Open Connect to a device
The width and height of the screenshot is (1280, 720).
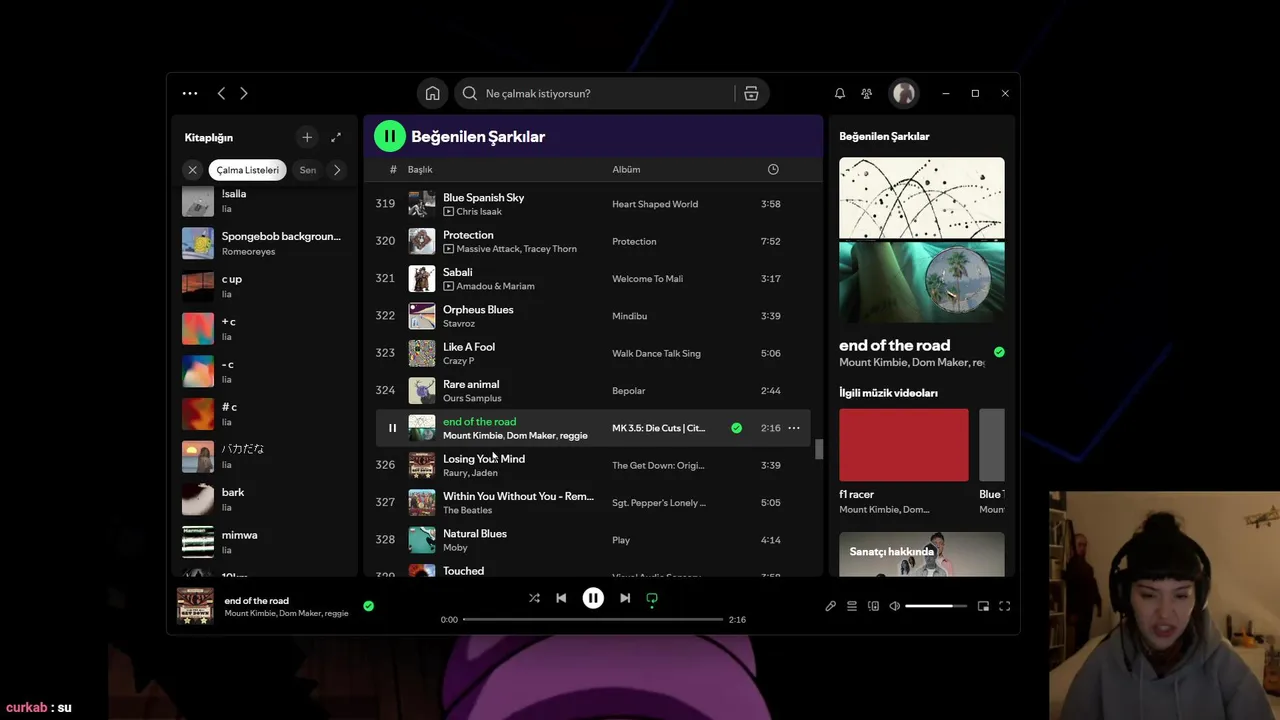tap(873, 606)
